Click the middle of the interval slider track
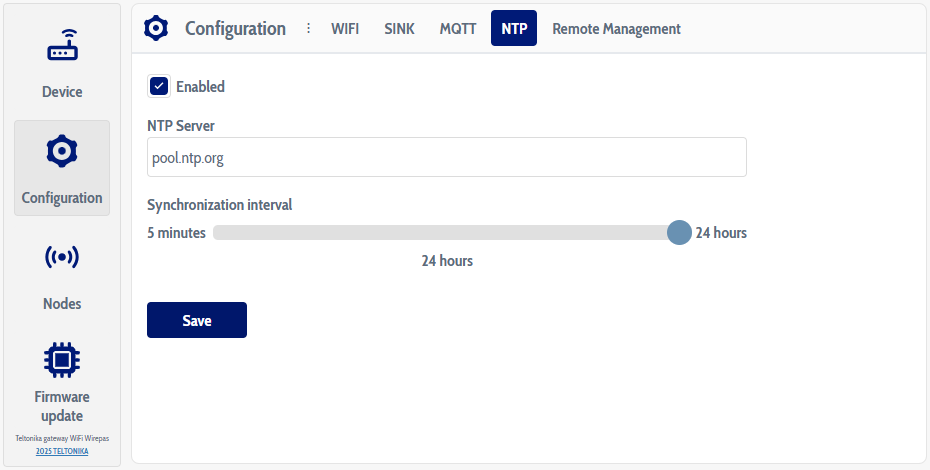 point(446,233)
